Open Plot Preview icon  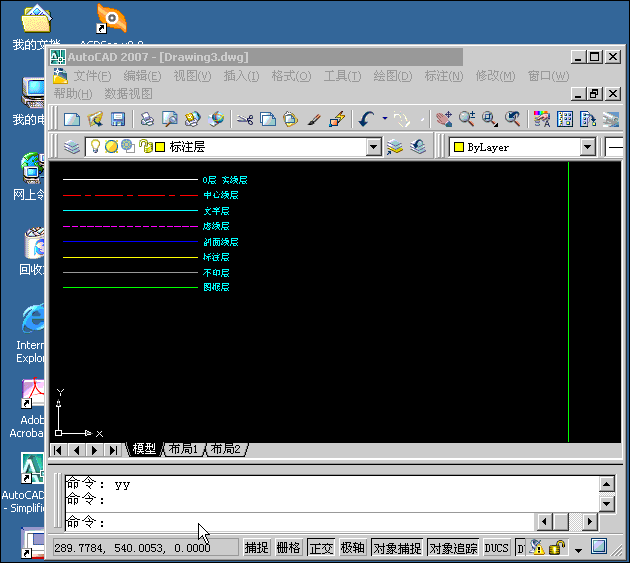click(170, 119)
